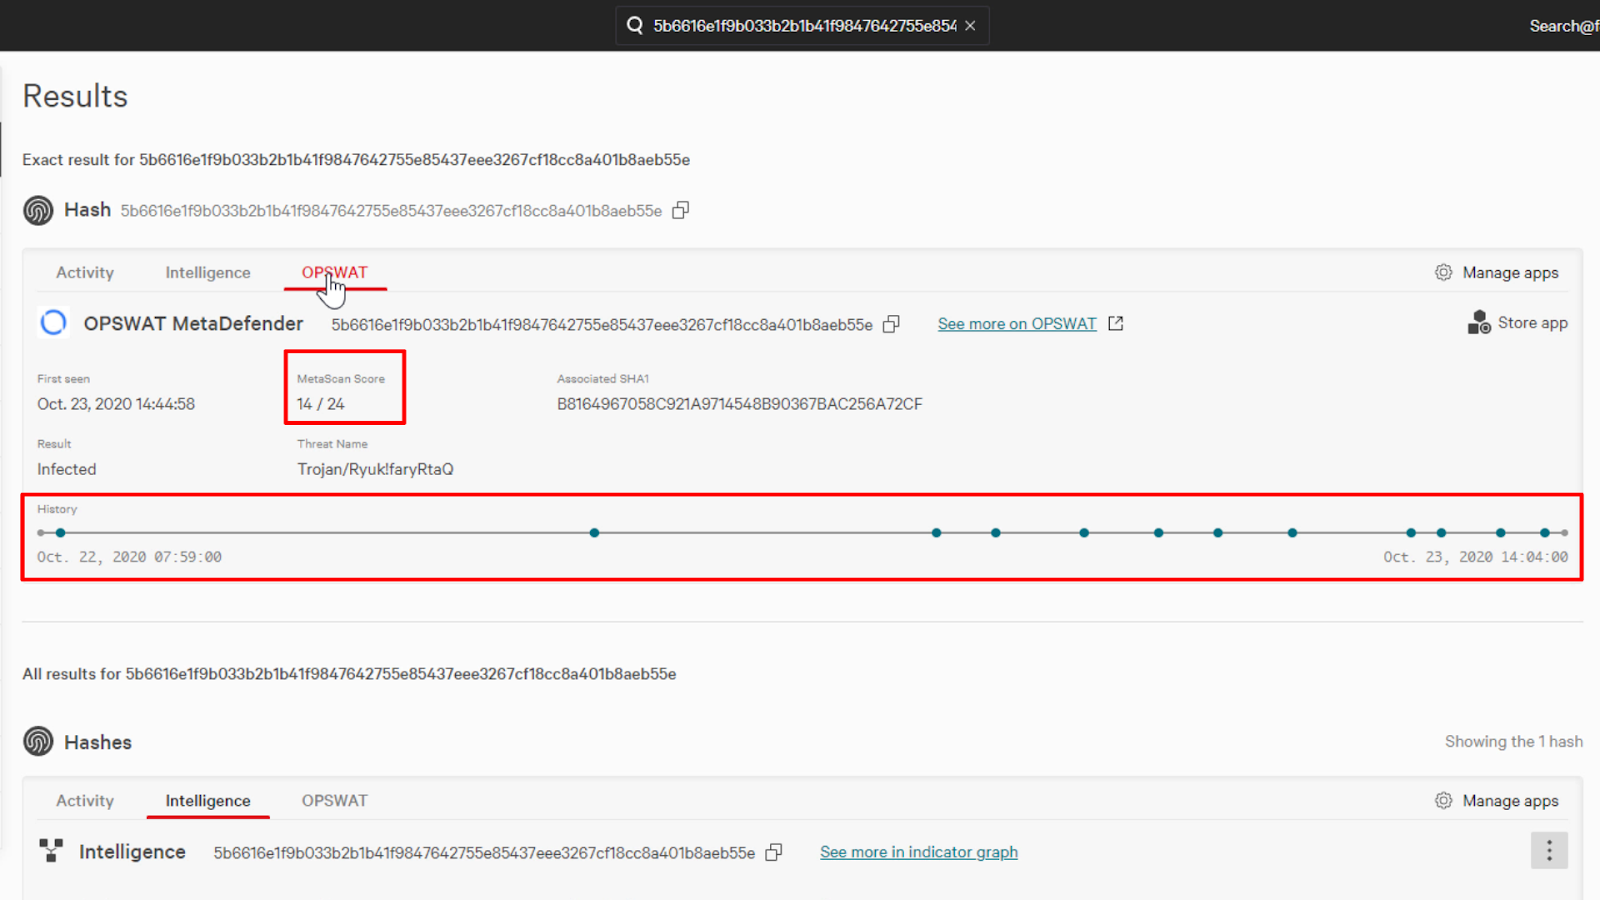The width and height of the screenshot is (1600, 900).
Task: Select Intelligence tab under Hashes section
Action: coord(208,800)
